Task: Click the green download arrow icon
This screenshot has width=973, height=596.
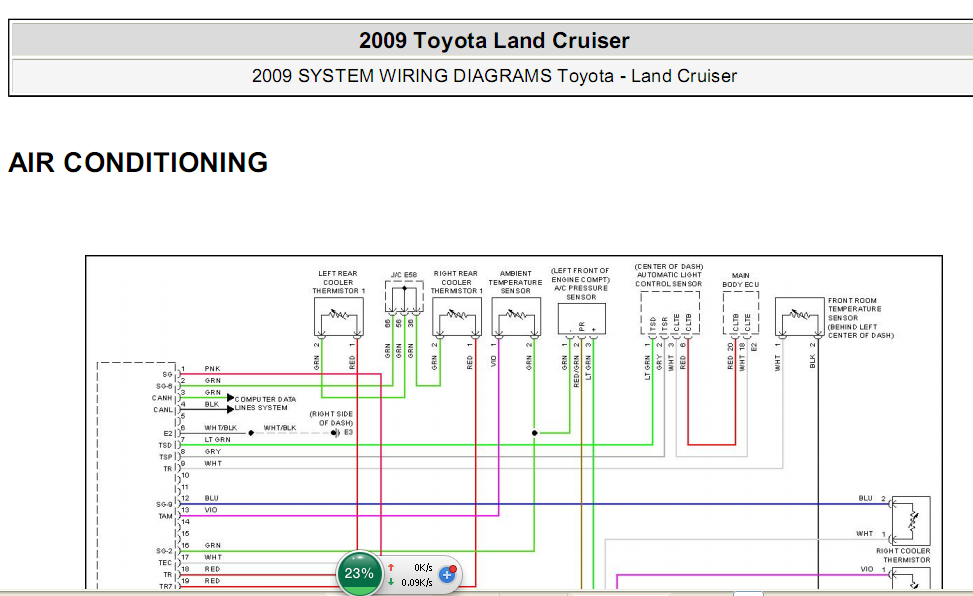Action: 391,582
